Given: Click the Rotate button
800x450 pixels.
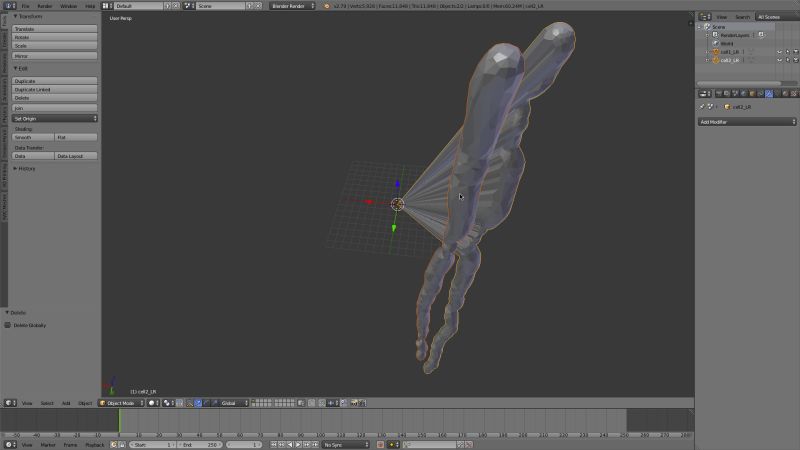Looking at the screenshot, I should [55, 37].
